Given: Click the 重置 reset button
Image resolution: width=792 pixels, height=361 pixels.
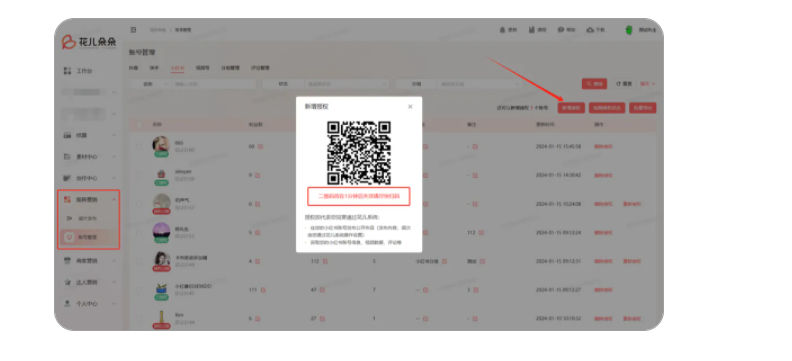Looking at the screenshot, I should click(624, 84).
